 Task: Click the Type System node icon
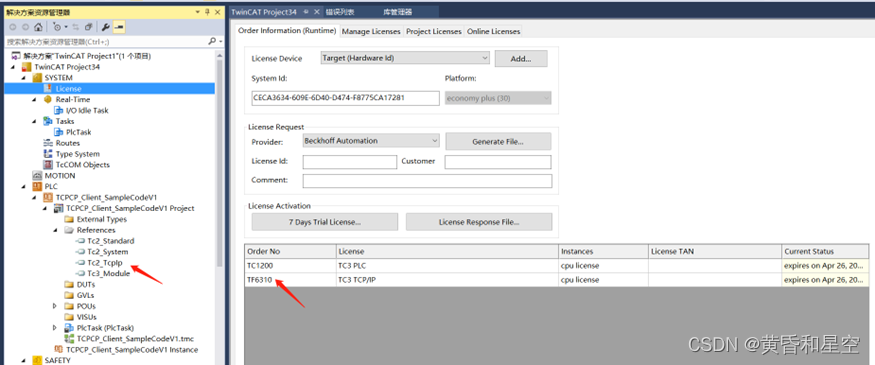pos(48,153)
